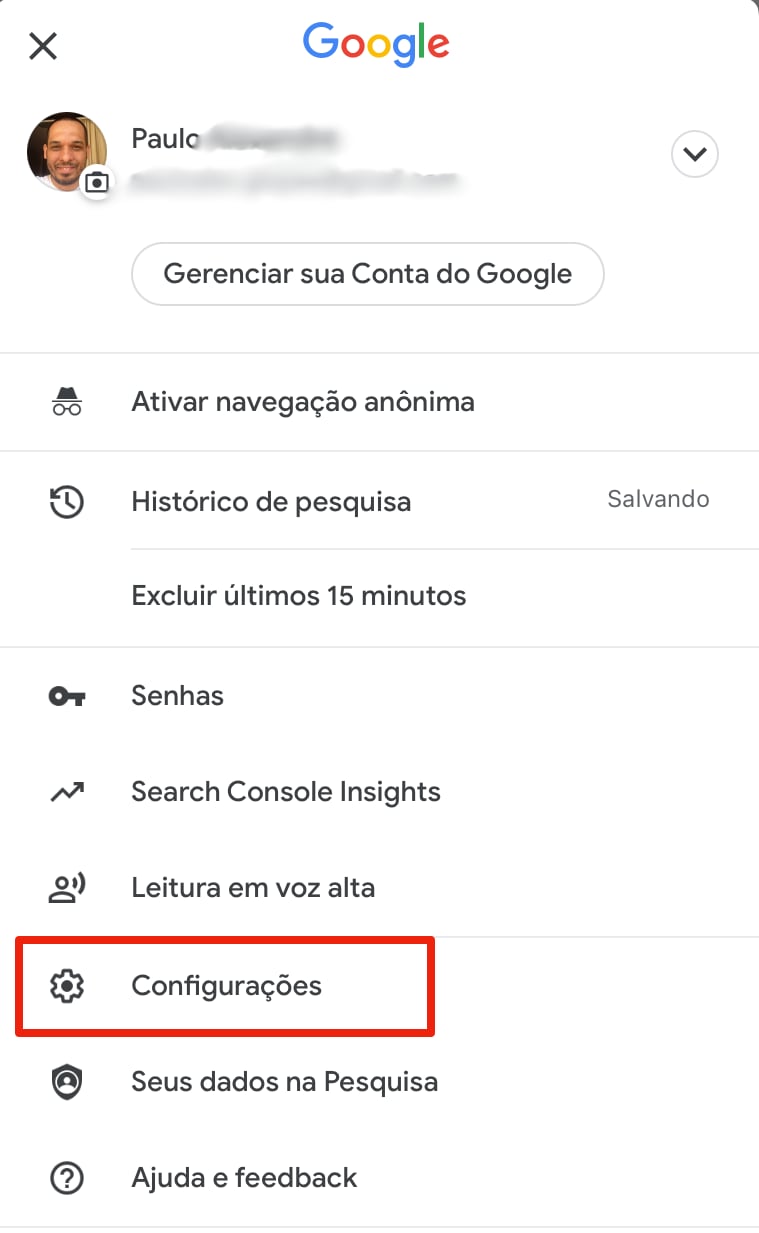Image resolution: width=759 pixels, height=1233 pixels.
Task: Click the shield icon for search data
Action: click(67, 1082)
